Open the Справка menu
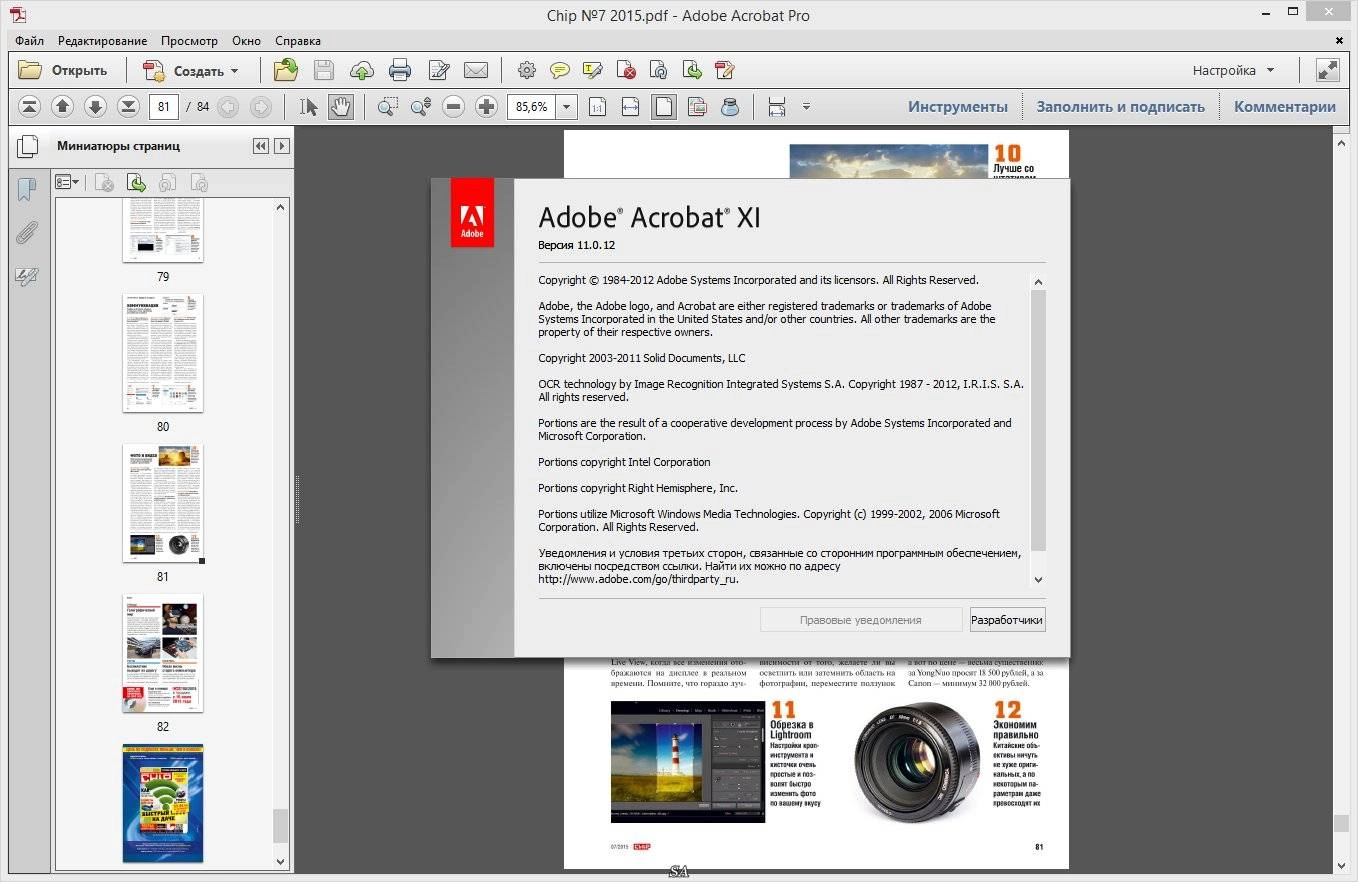 [298, 41]
